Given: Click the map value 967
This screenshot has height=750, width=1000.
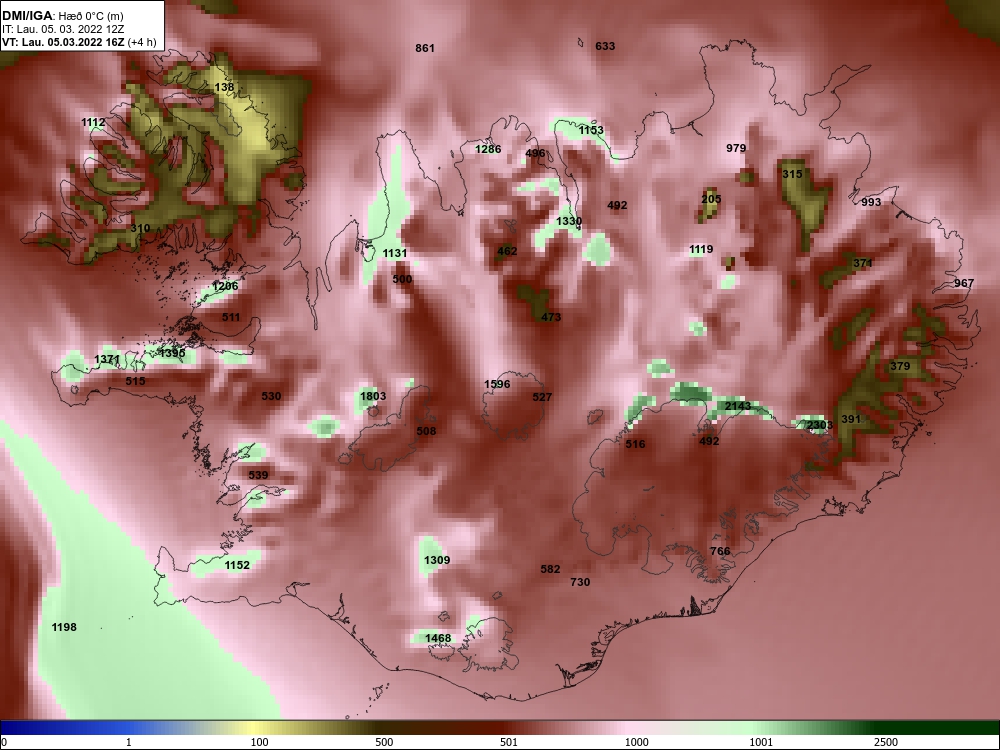Looking at the screenshot, I should [x=964, y=283].
